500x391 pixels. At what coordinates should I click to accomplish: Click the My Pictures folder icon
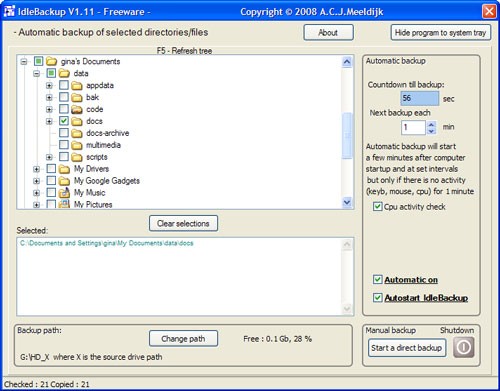[64, 204]
